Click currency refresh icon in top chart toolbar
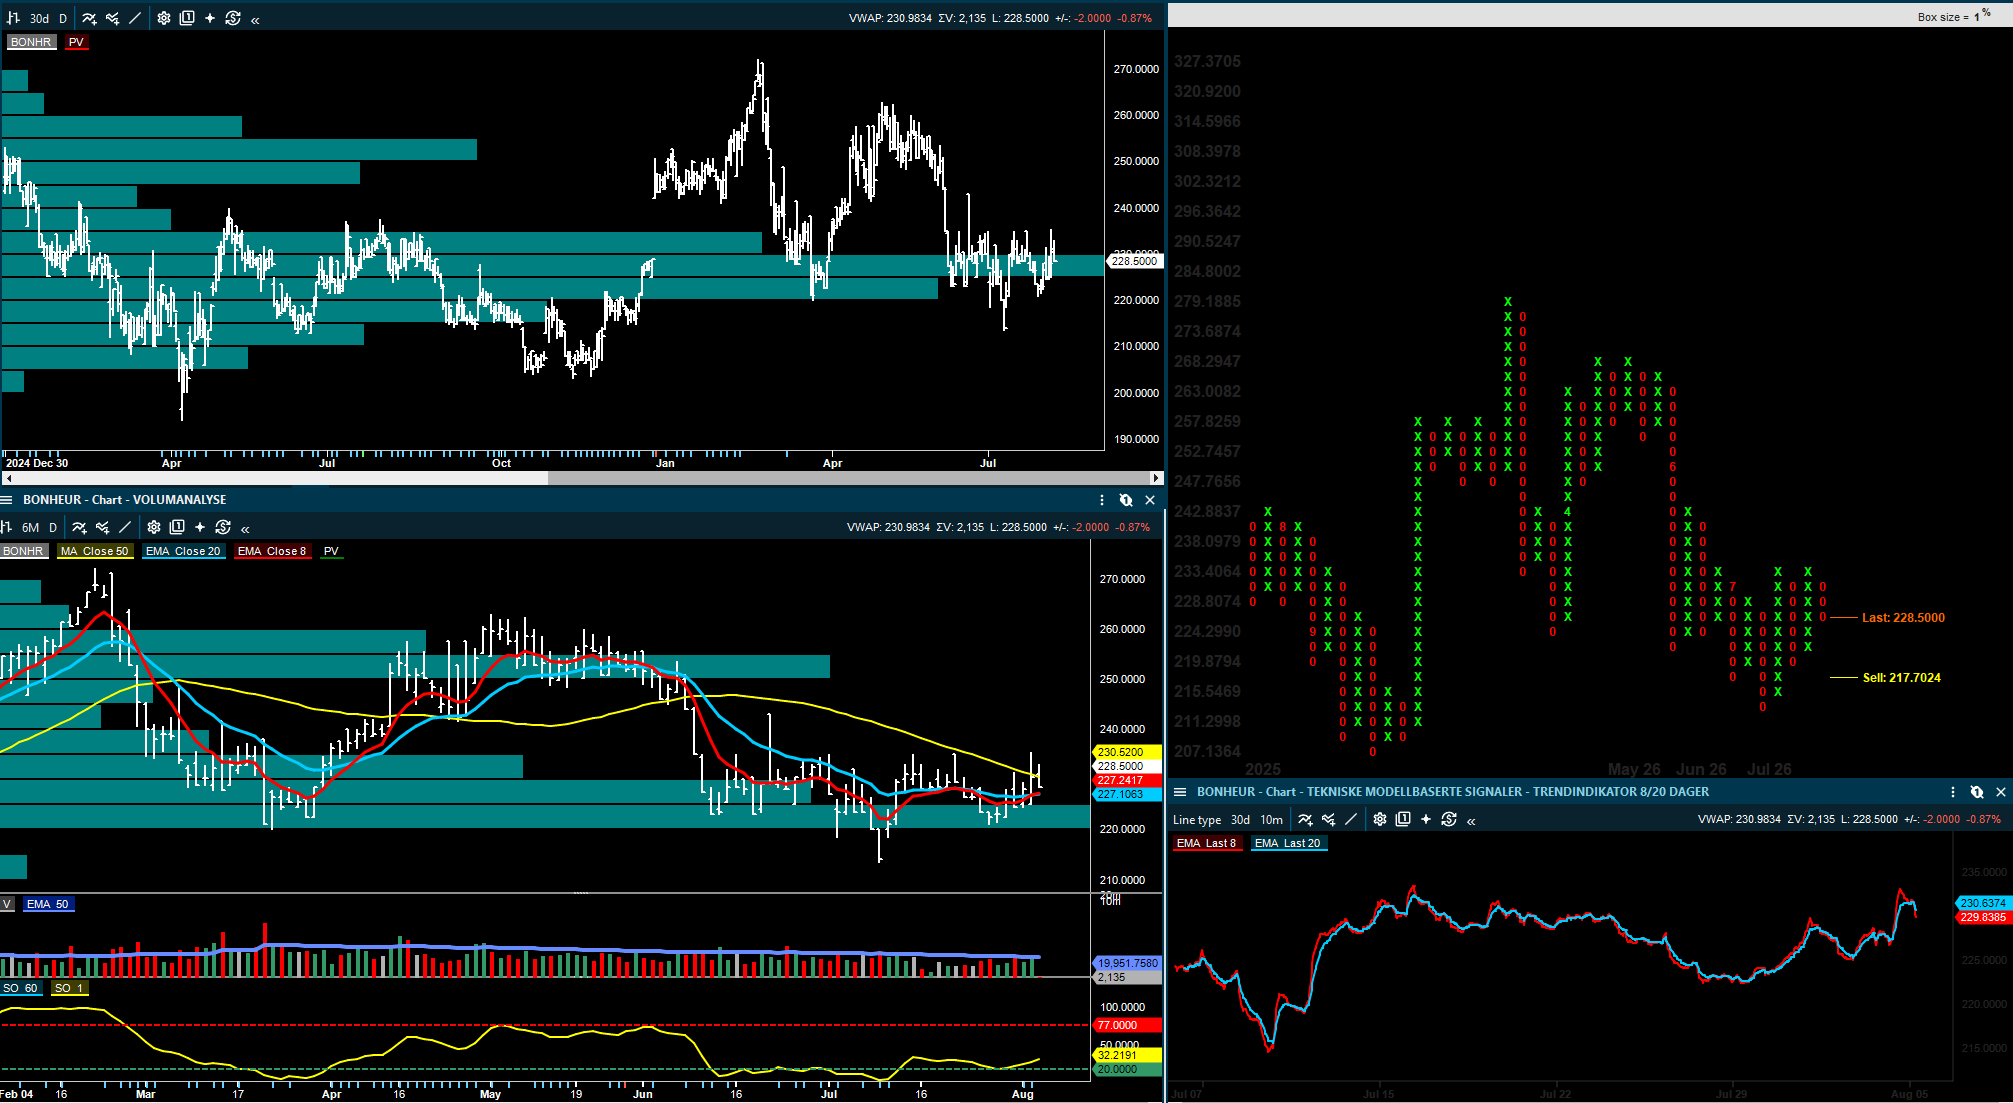 [233, 18]
